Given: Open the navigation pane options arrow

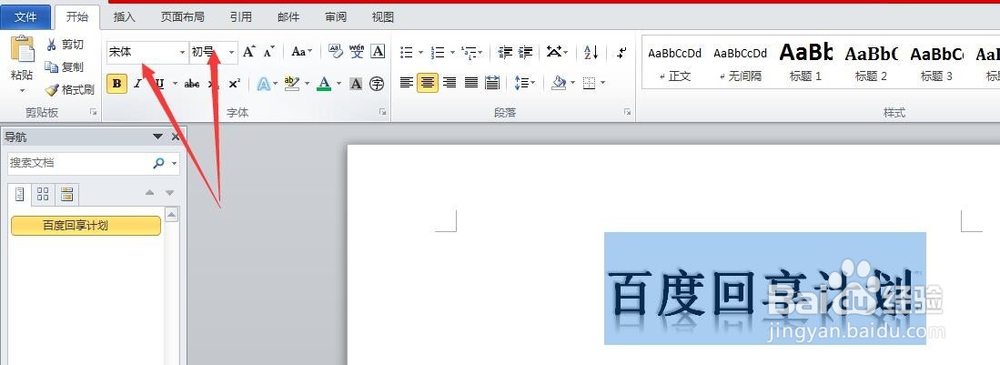Looking at the screenshot, I should [x=158, y=137].
